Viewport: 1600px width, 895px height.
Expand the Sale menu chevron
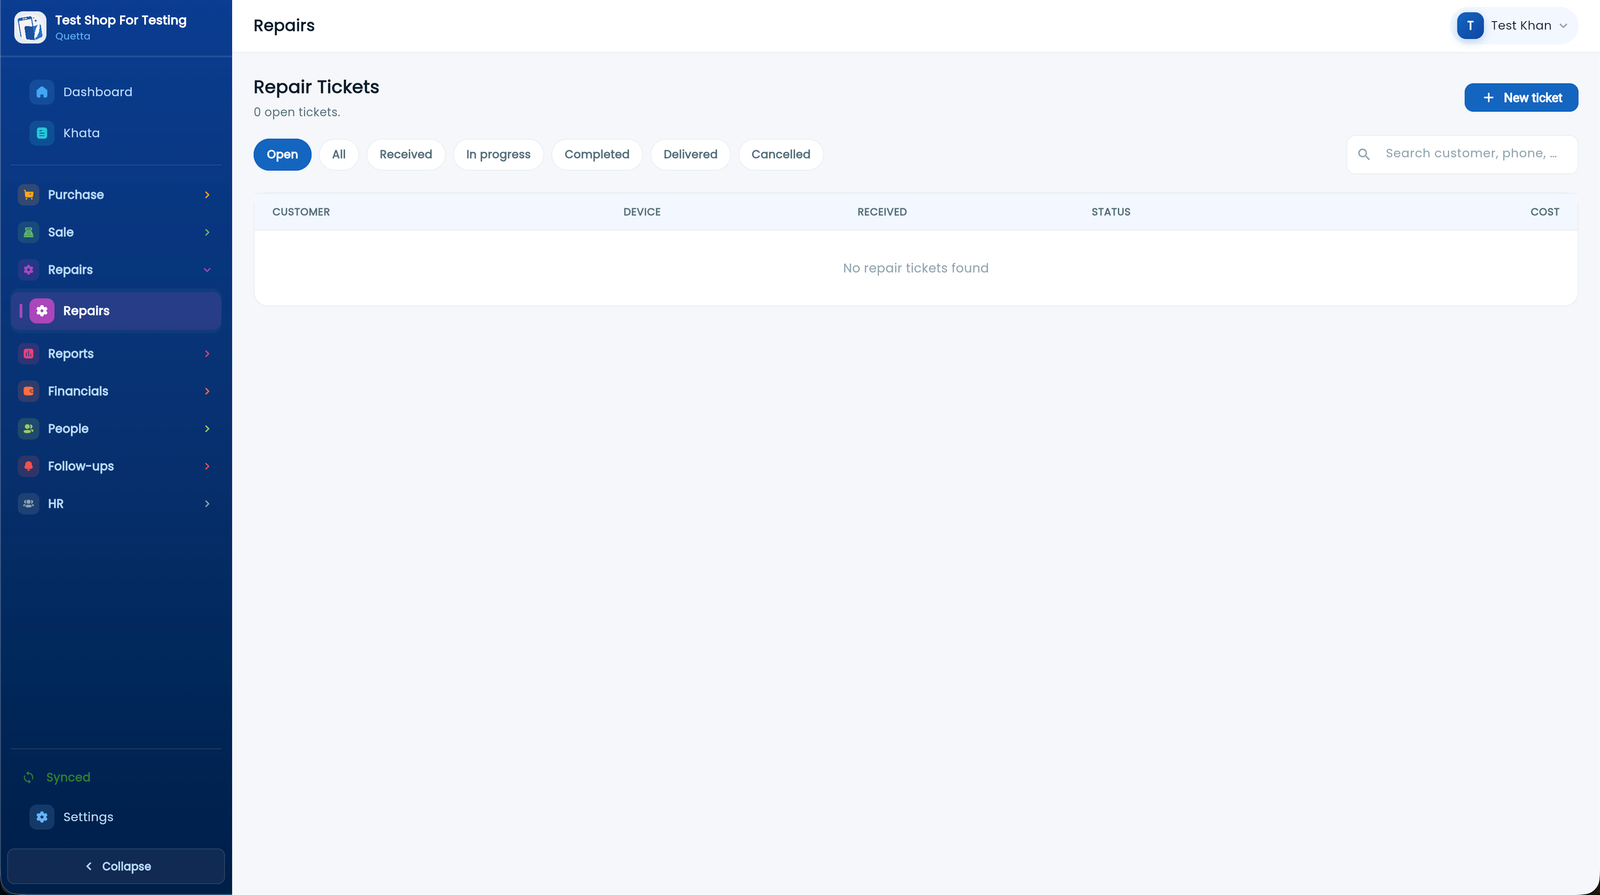pos(207,232)
